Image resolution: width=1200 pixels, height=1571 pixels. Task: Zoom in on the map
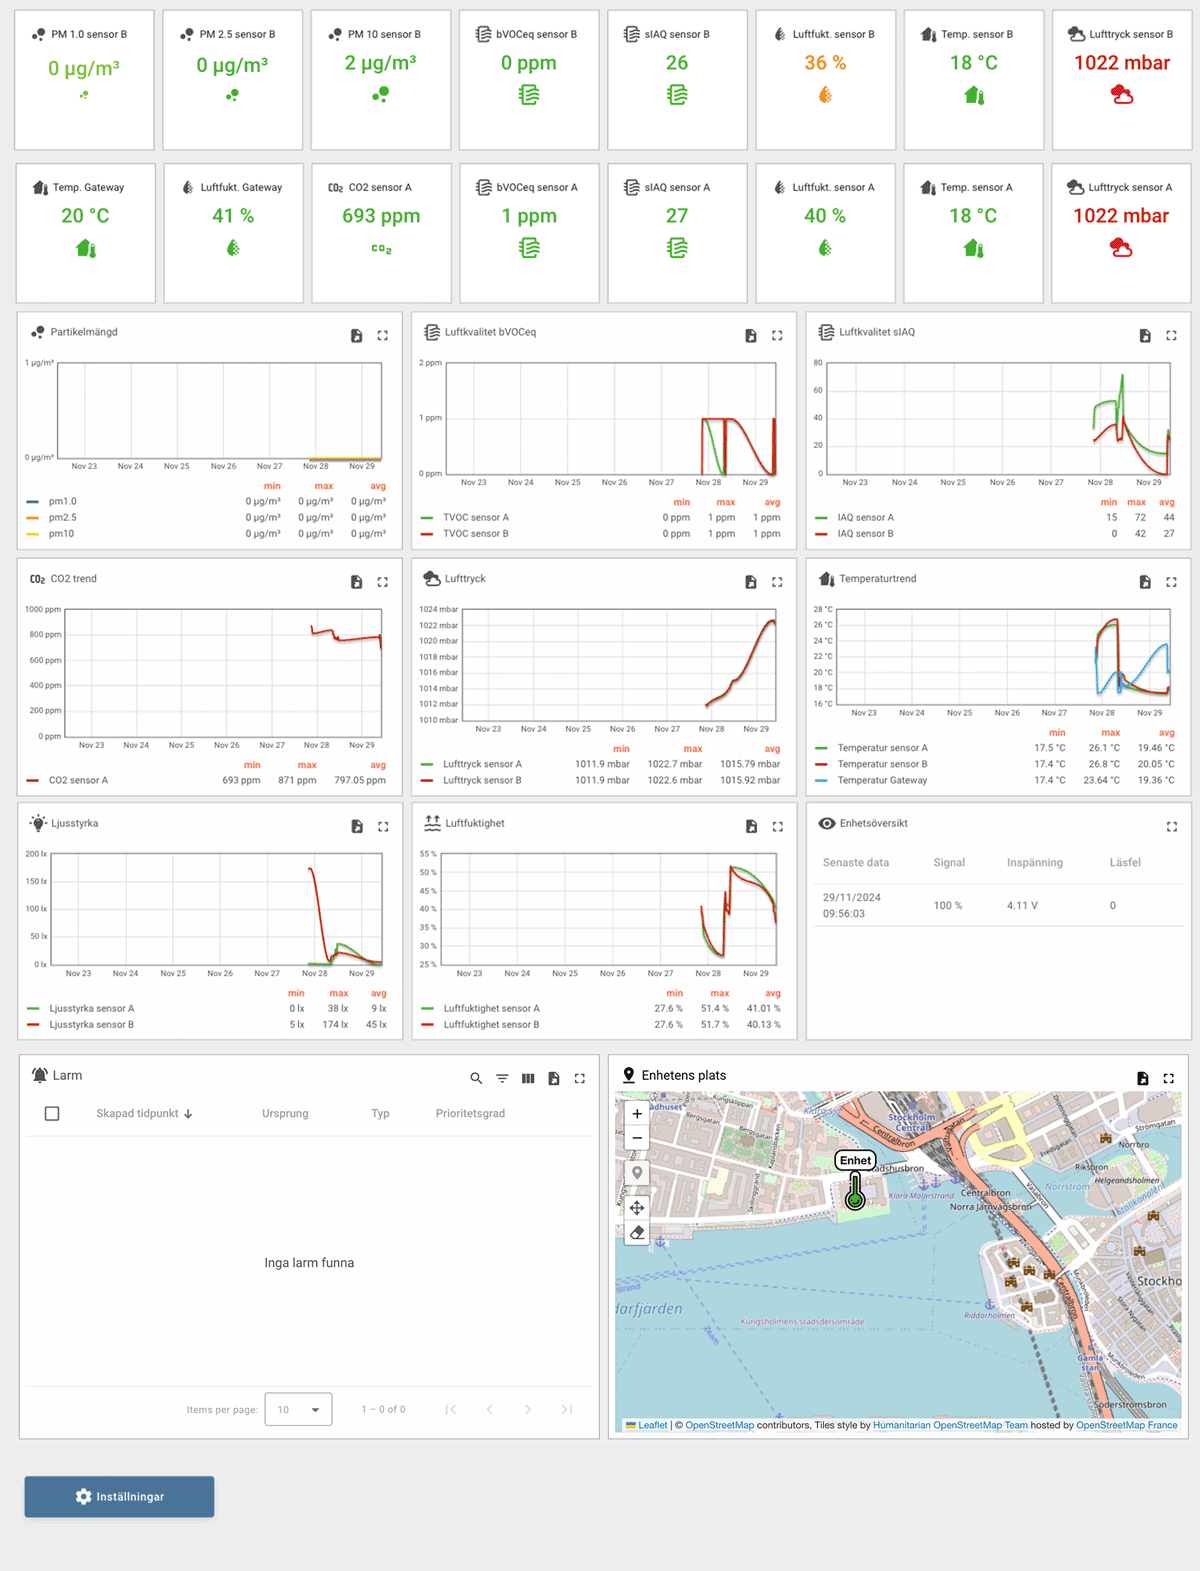point(637,1113)
